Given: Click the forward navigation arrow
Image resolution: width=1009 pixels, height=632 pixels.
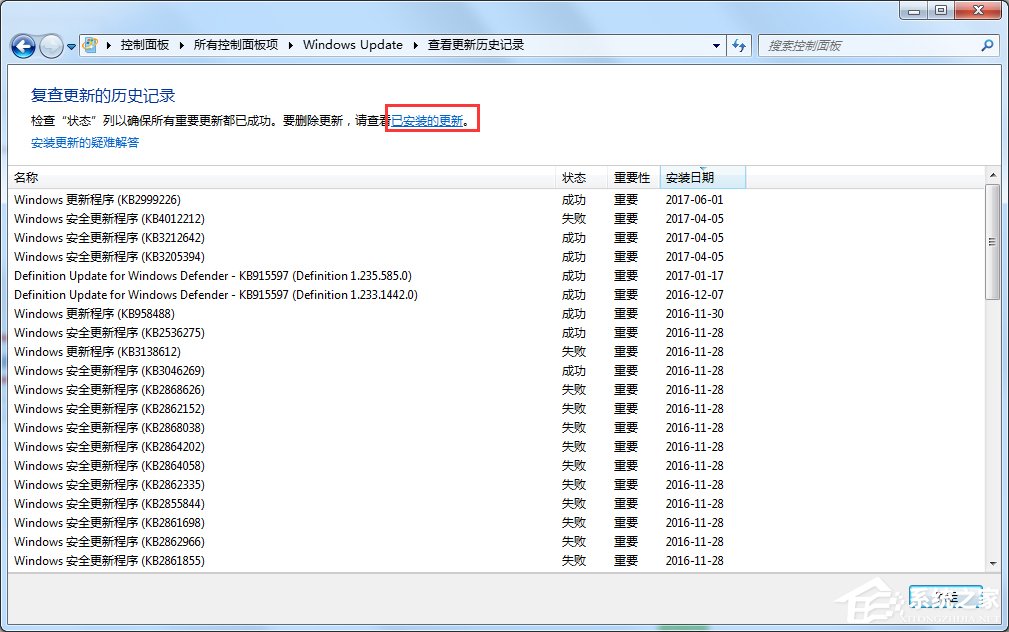Looking at the screenshot, I should (50, 45).
